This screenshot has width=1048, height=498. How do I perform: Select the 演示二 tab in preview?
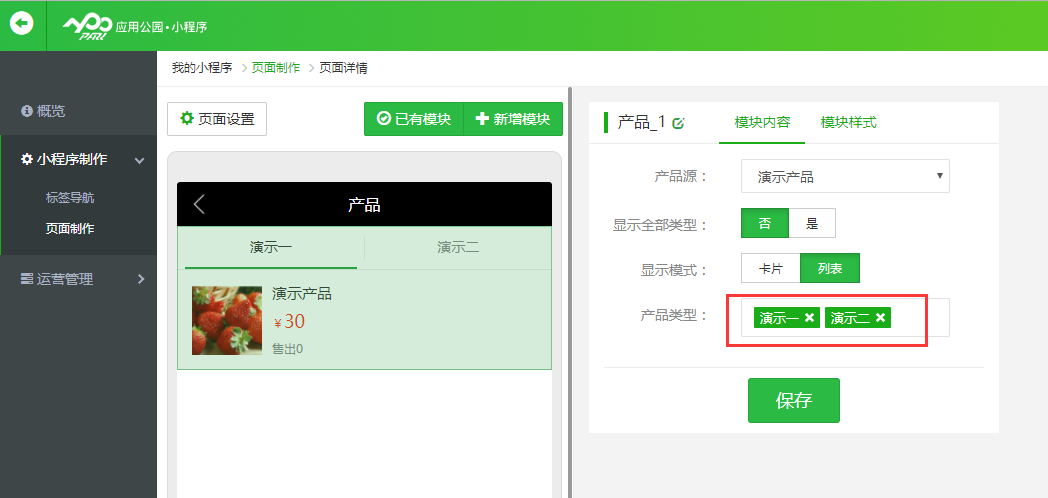click(458, 247)
